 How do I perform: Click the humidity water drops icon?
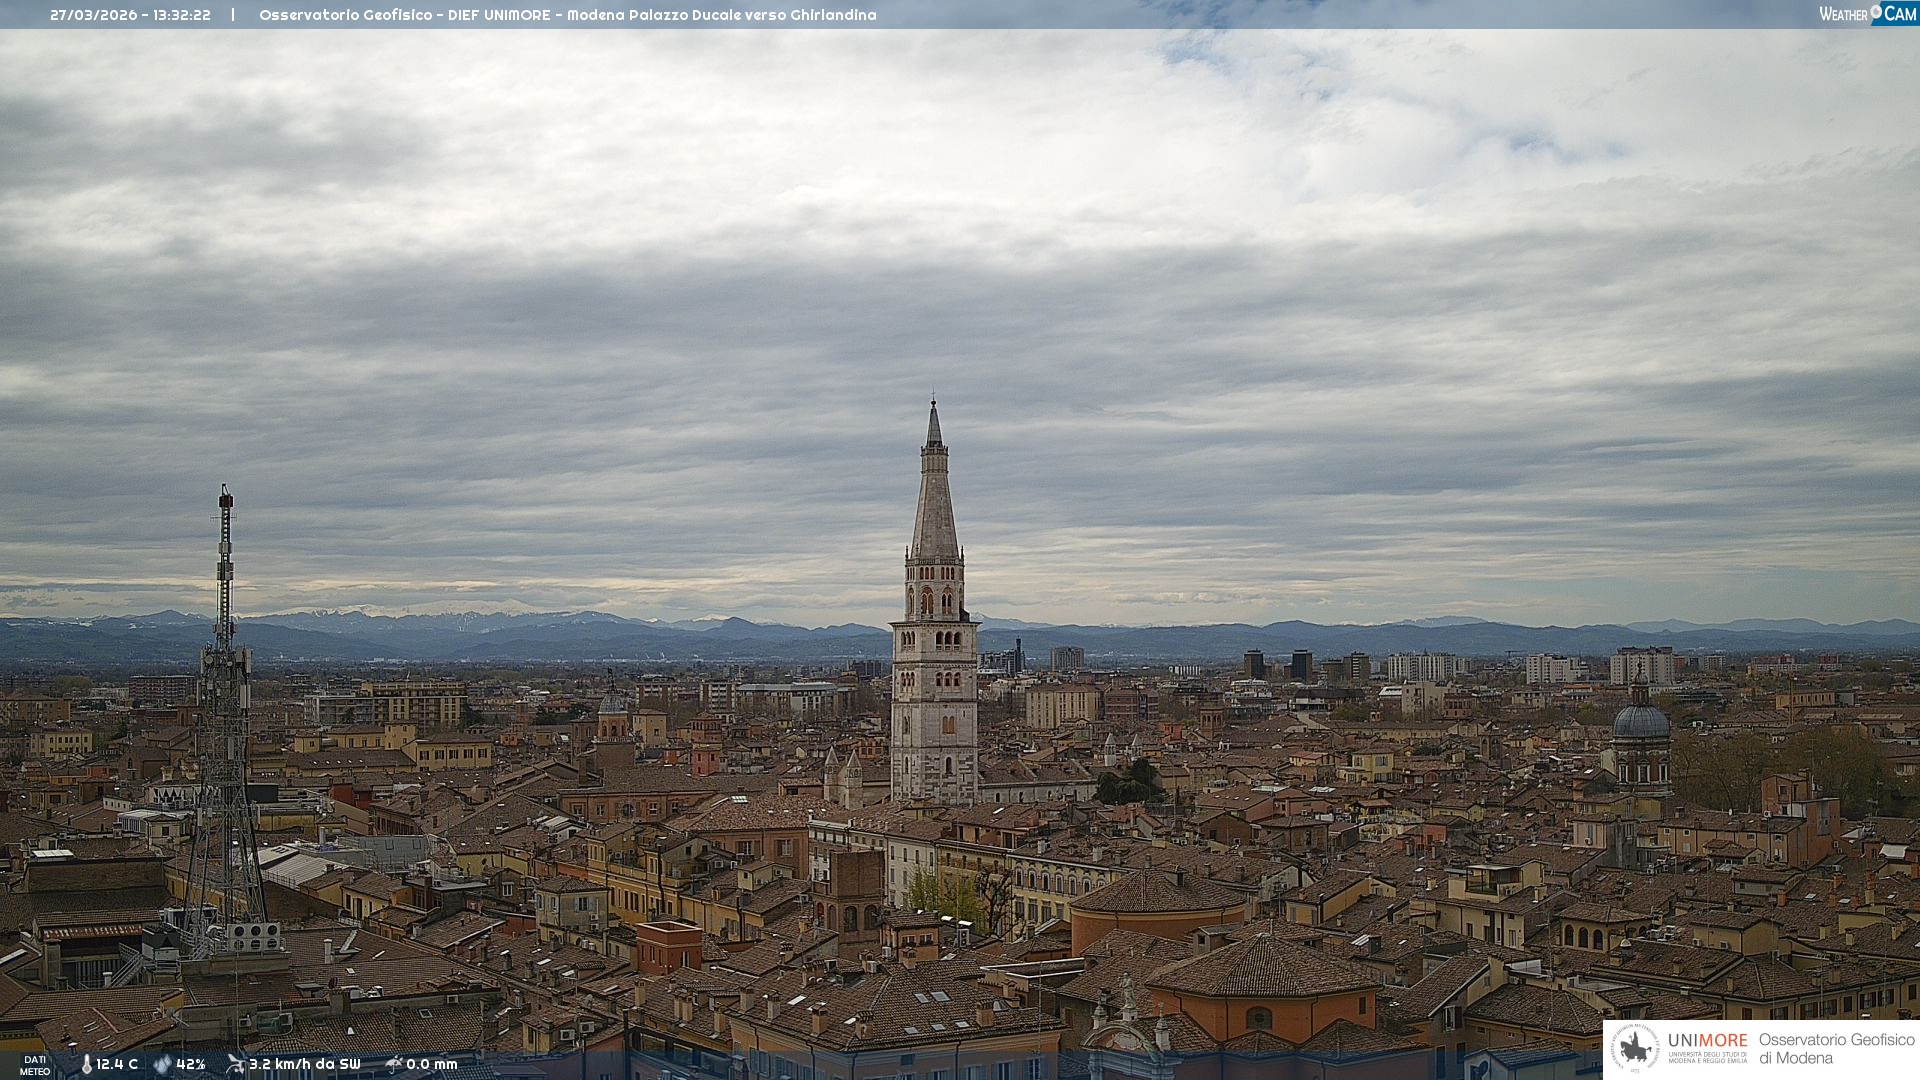[162, 1064]
